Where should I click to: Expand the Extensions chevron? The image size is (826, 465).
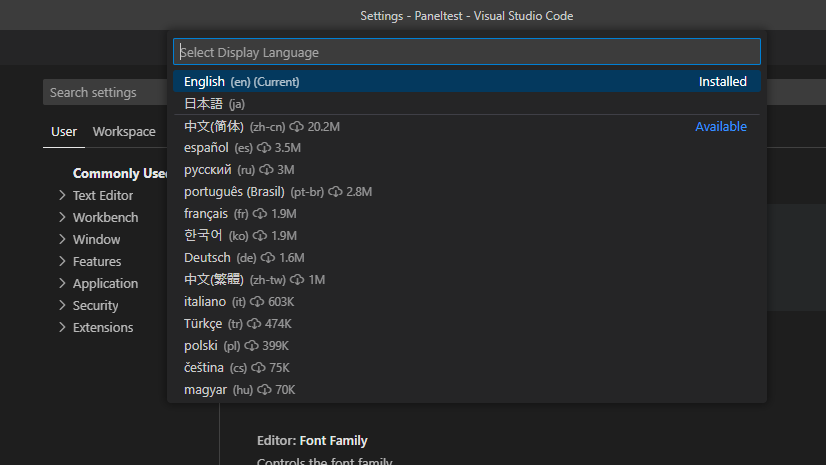click(62, 328)
